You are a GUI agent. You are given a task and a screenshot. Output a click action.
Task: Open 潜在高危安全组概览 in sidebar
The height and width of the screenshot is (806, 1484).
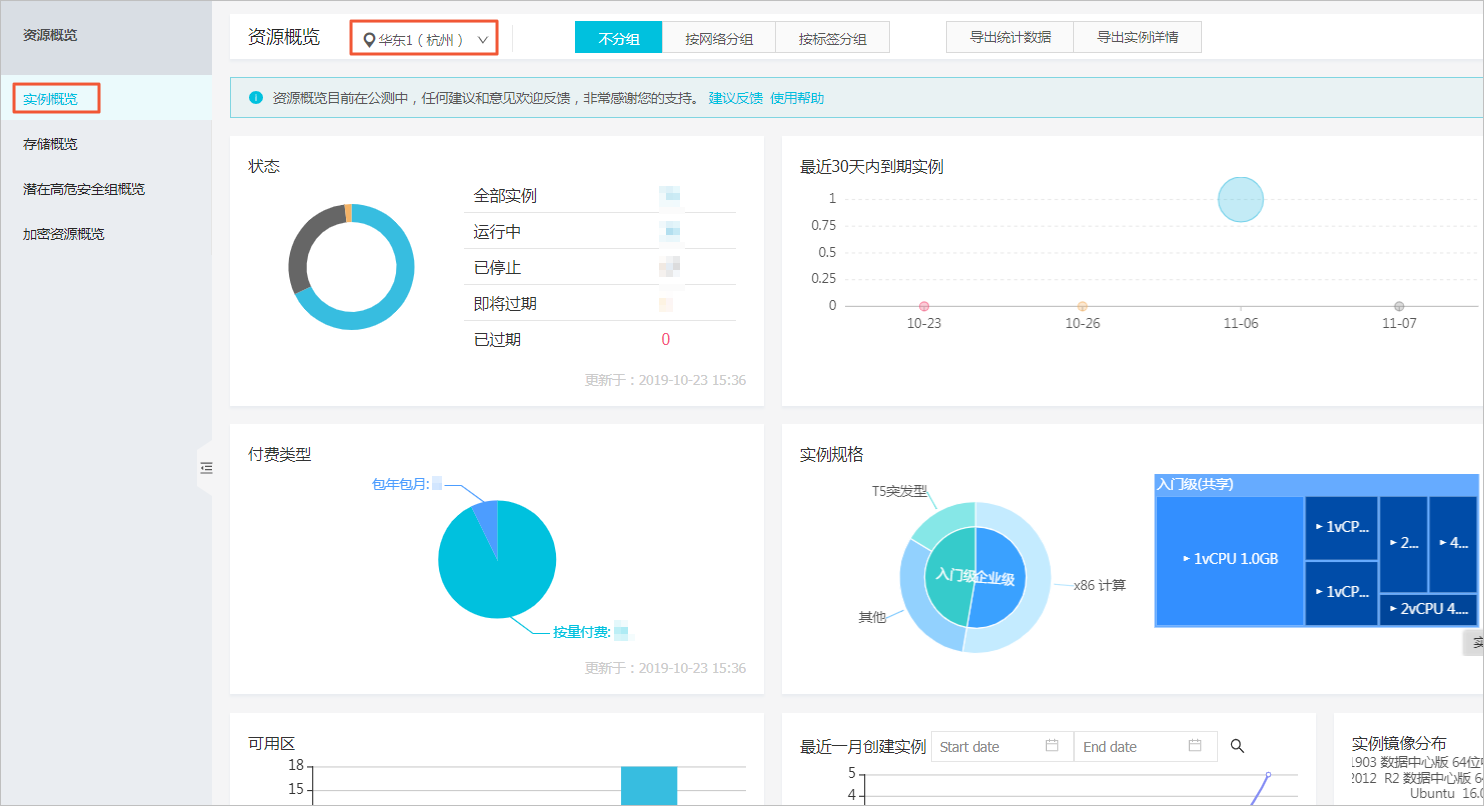click(84, 189)
